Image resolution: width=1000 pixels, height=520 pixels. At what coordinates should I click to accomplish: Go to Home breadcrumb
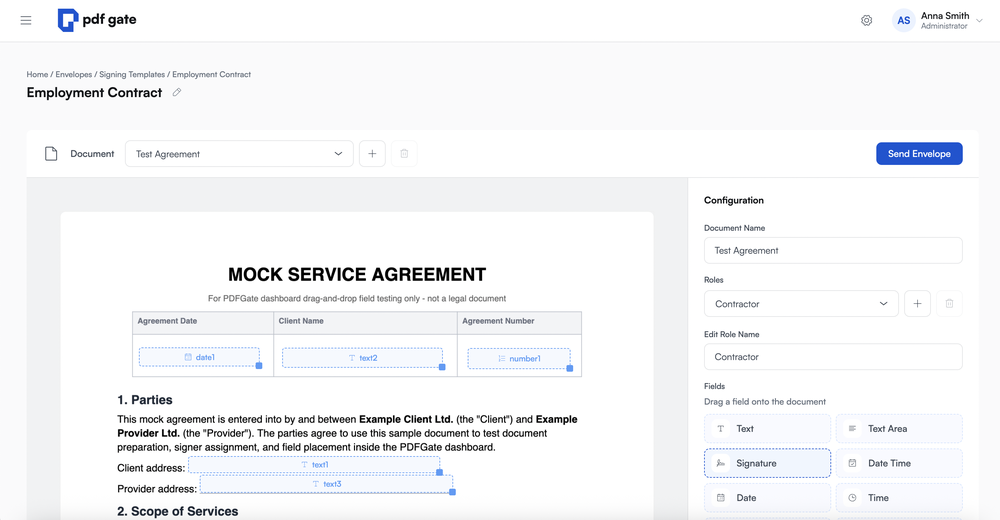coord(37,75)
